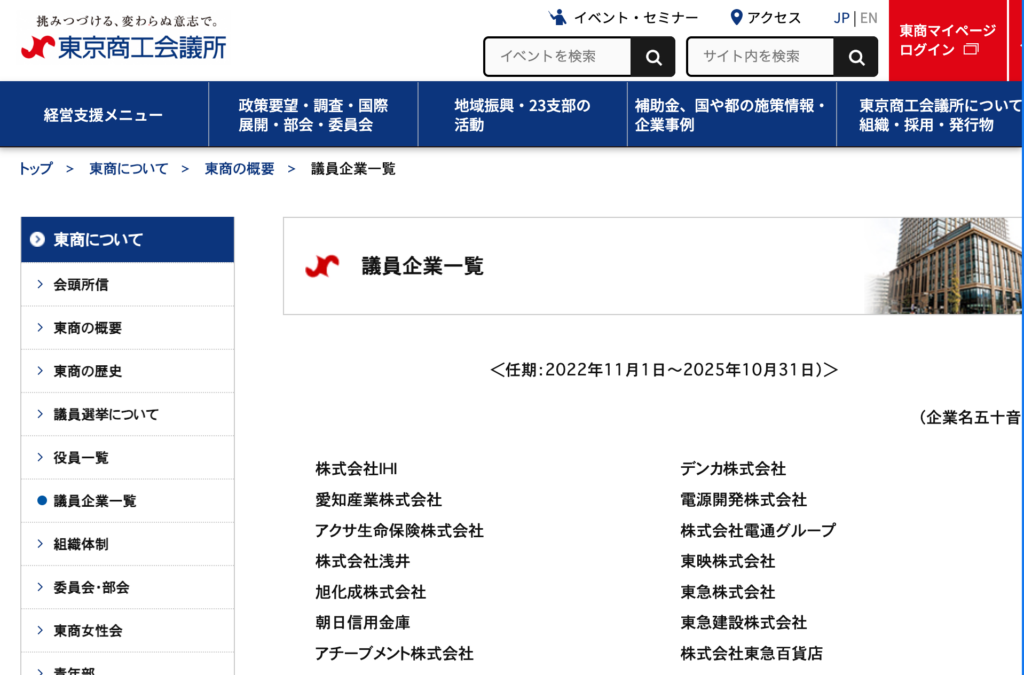
Task: Expand the 役員一覧 sidebar chevron
Action: pos(40,457)
